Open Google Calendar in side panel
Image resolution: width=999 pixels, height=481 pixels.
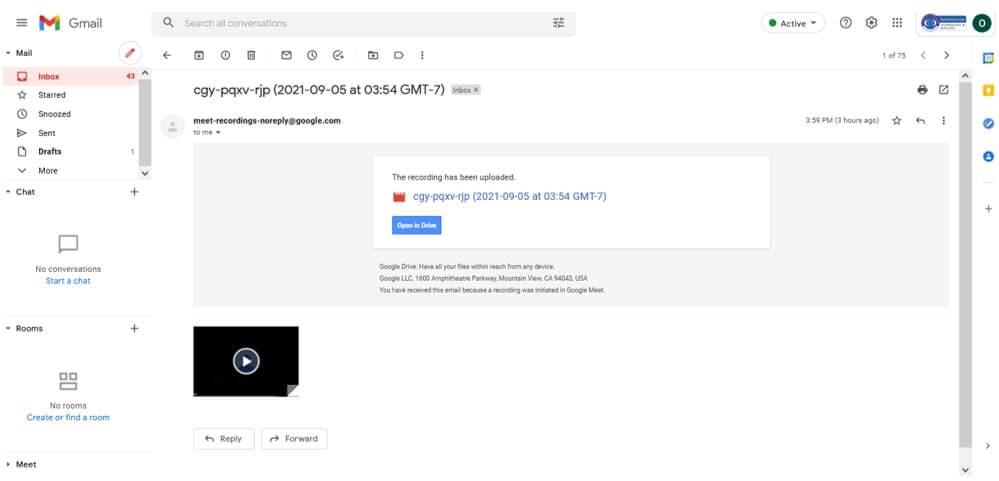[x=988, y=58]
